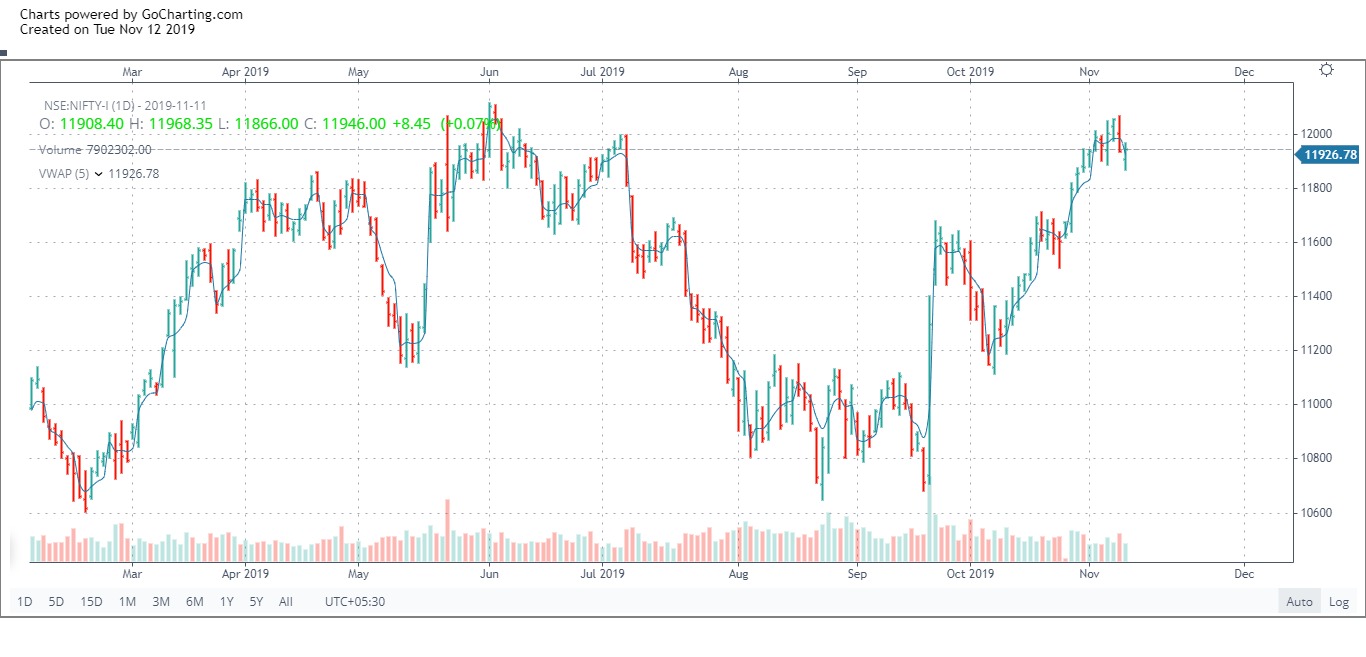Show the All history range
Image resolution: width=1366 pixels, height=657 pixels.
pyautogui.click(x=285, y=601)
